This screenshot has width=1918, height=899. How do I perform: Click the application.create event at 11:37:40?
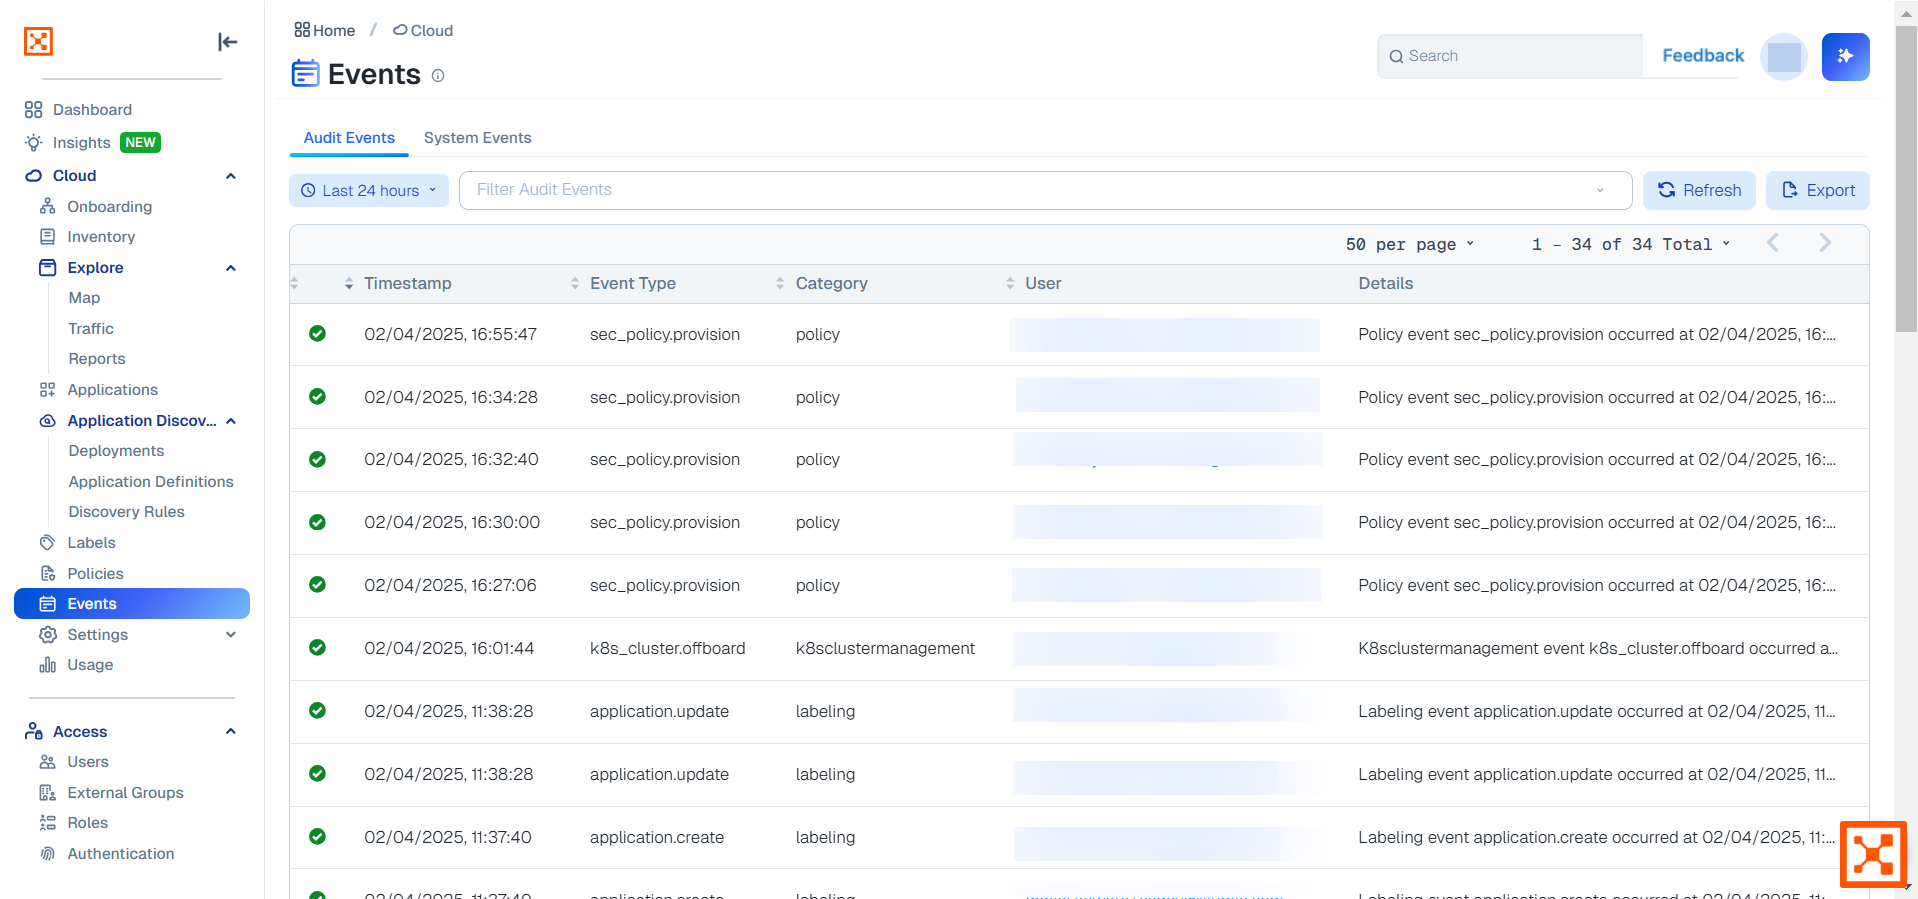(x=657, y=838)
